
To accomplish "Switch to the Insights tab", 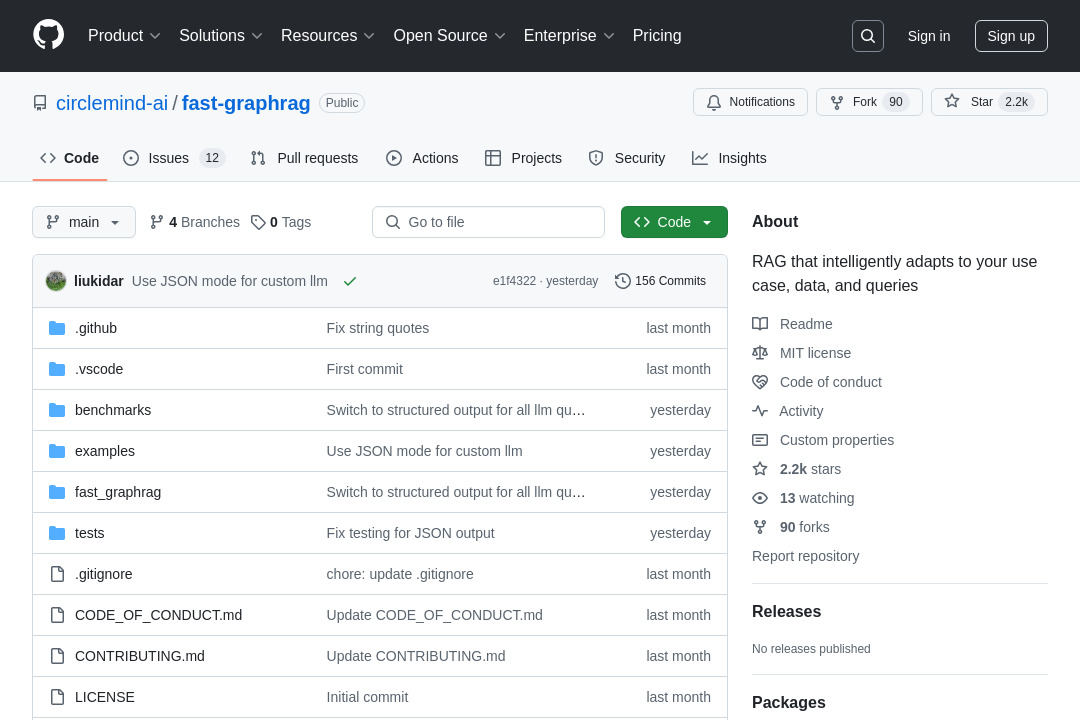I will (x=729, y=158).
